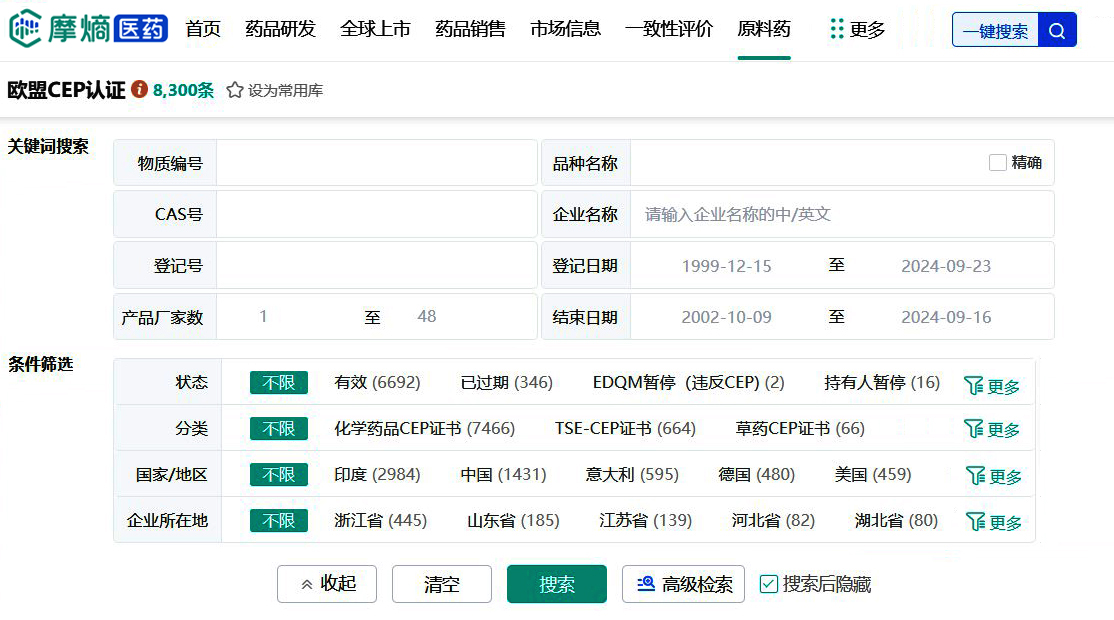1114x620 pixels.
Task: Collapse the search panel with 收起
Action: (327, 584)
